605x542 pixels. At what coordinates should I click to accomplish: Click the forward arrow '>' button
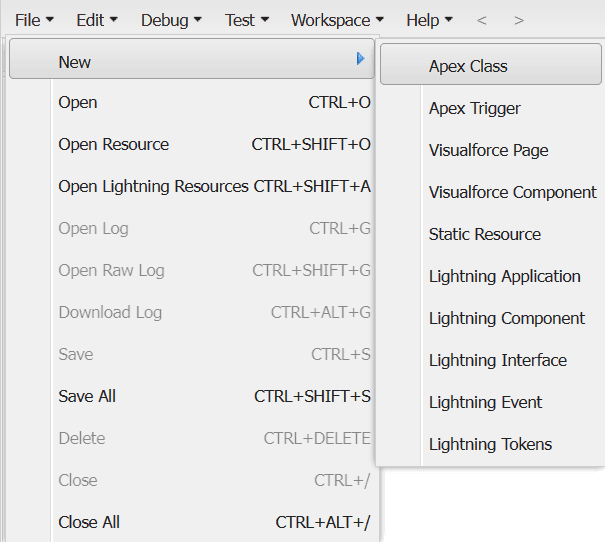click(519, 20)
